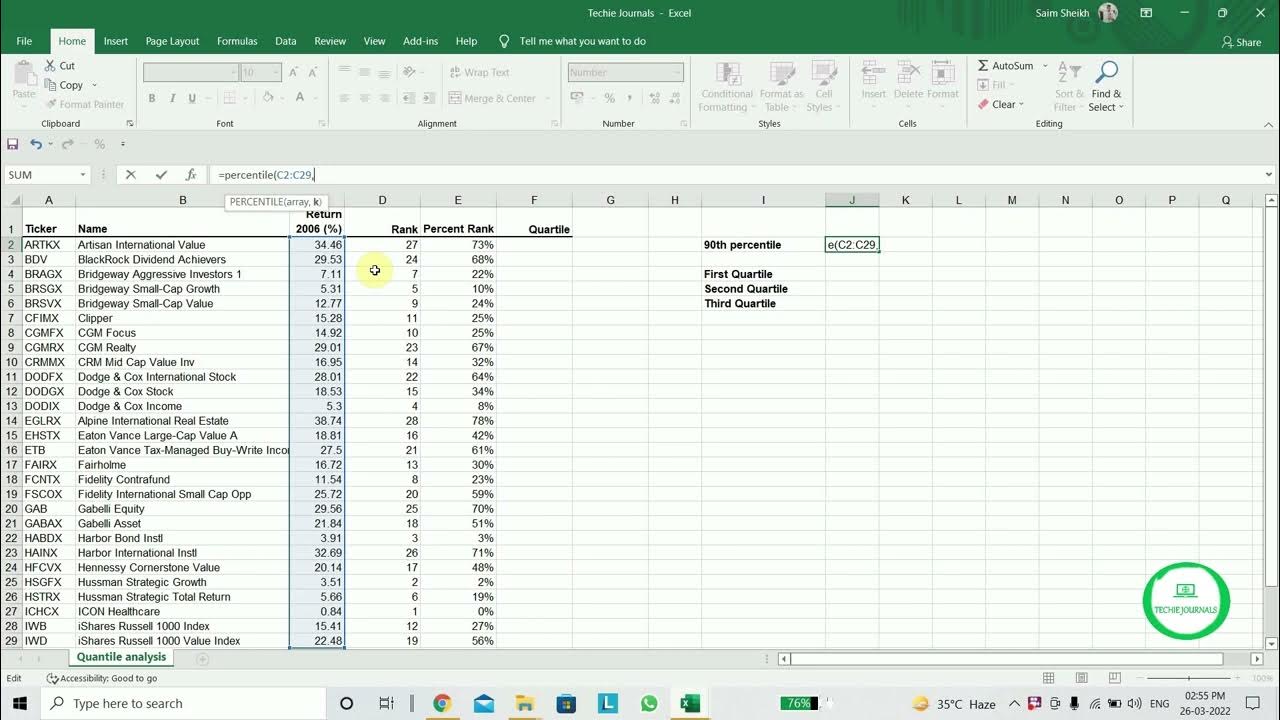
Task: Open the font name dropdown
Action: point(233,72)
